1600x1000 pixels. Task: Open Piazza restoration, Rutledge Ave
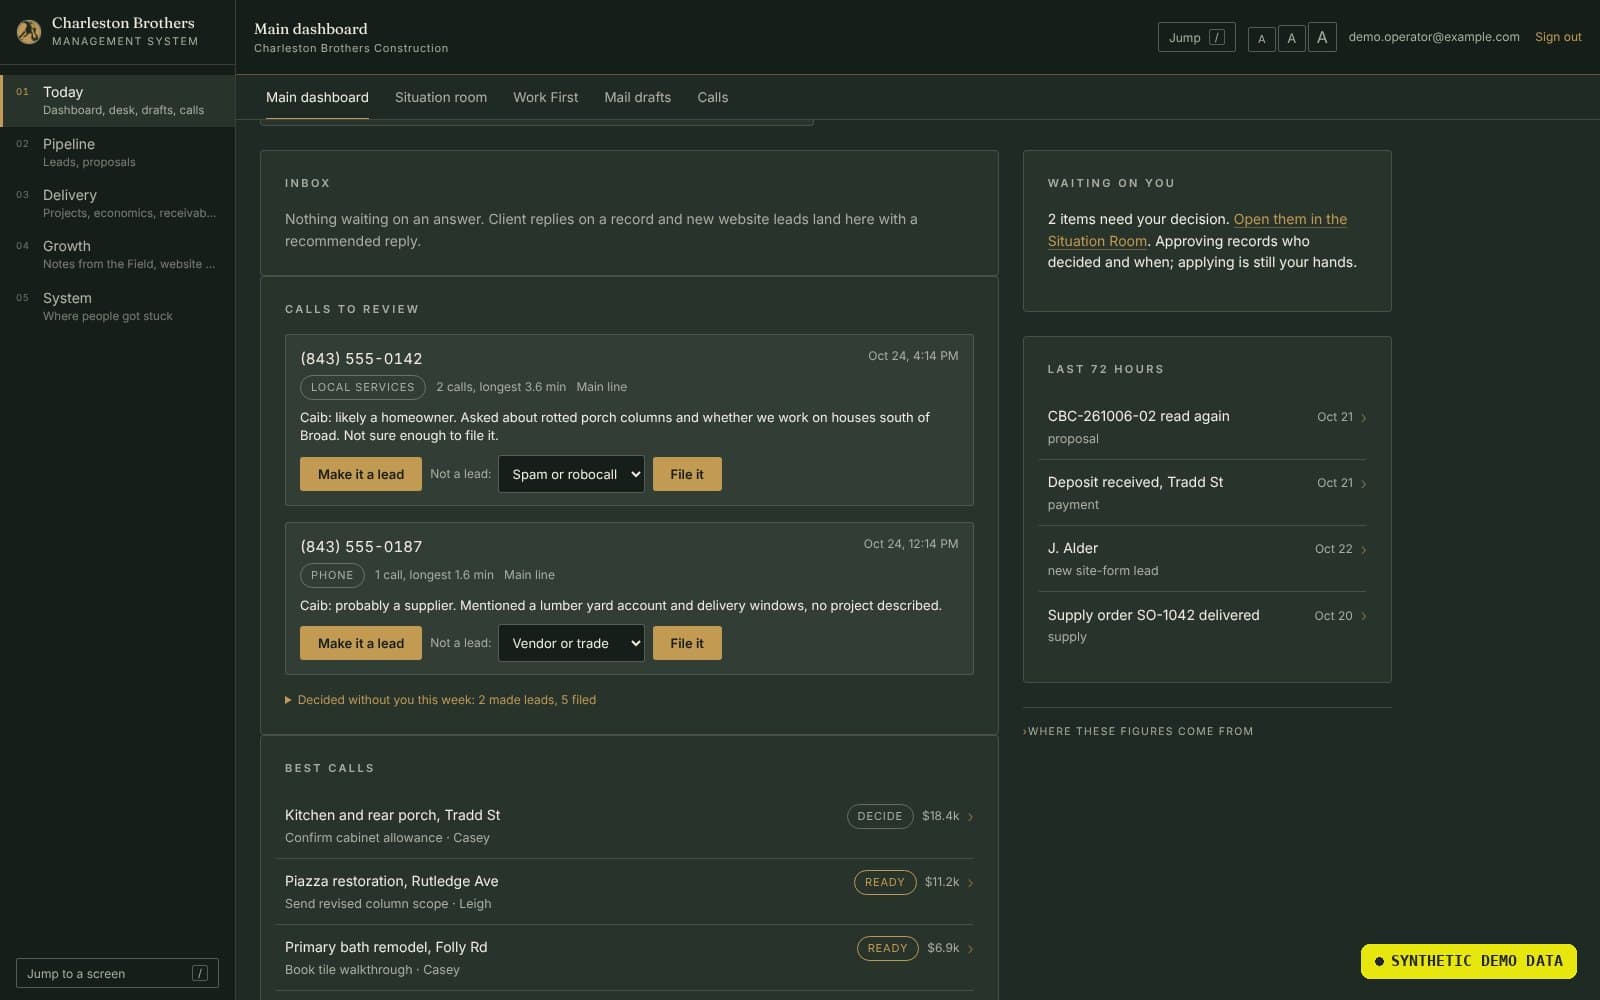click(x=624, y=892)
